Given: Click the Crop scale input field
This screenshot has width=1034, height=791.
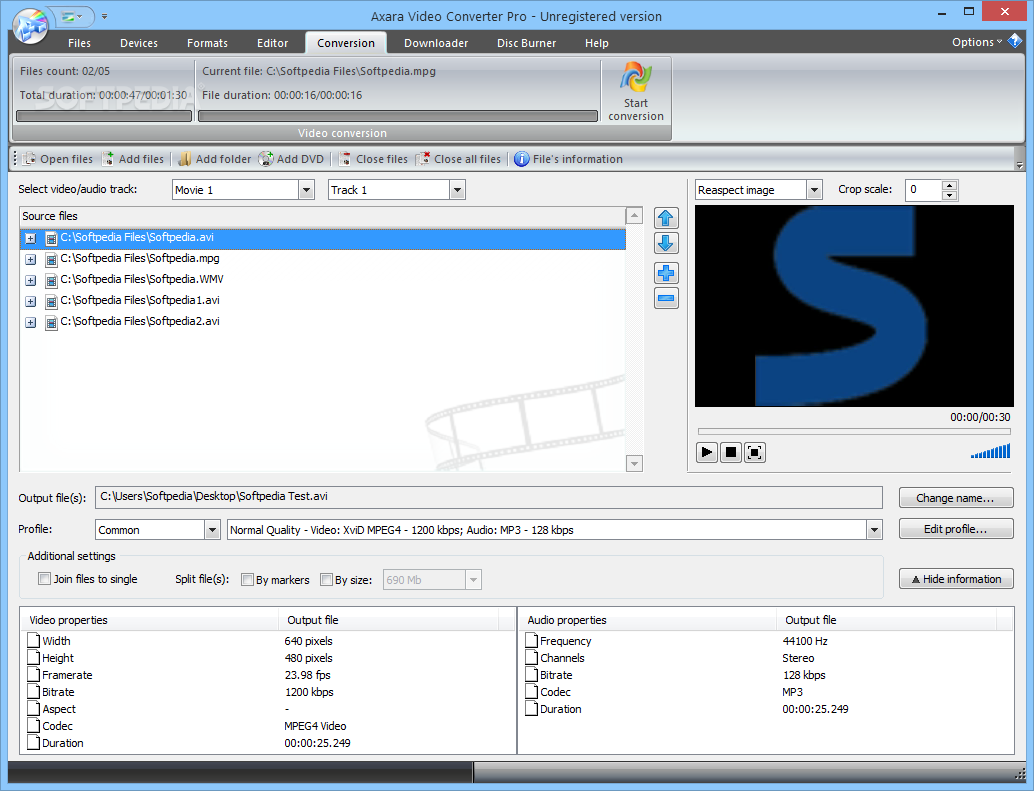Looking at the screenshot, I should coord(924,190).
